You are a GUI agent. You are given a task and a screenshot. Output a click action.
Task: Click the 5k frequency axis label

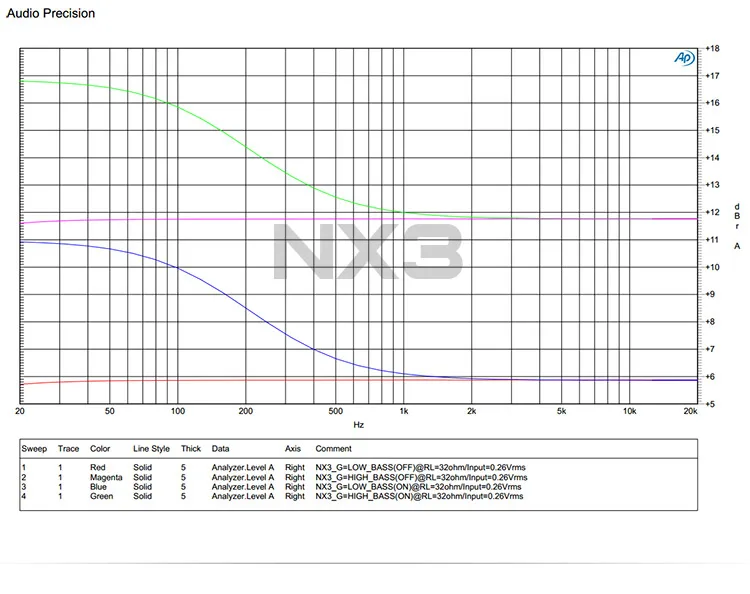[562, 411]
